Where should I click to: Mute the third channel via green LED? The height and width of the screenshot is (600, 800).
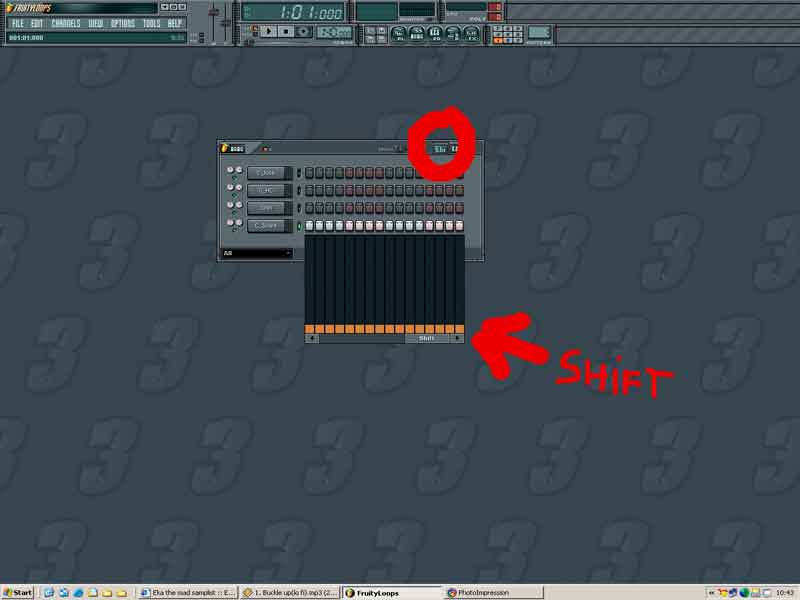[x=235, y=213]
